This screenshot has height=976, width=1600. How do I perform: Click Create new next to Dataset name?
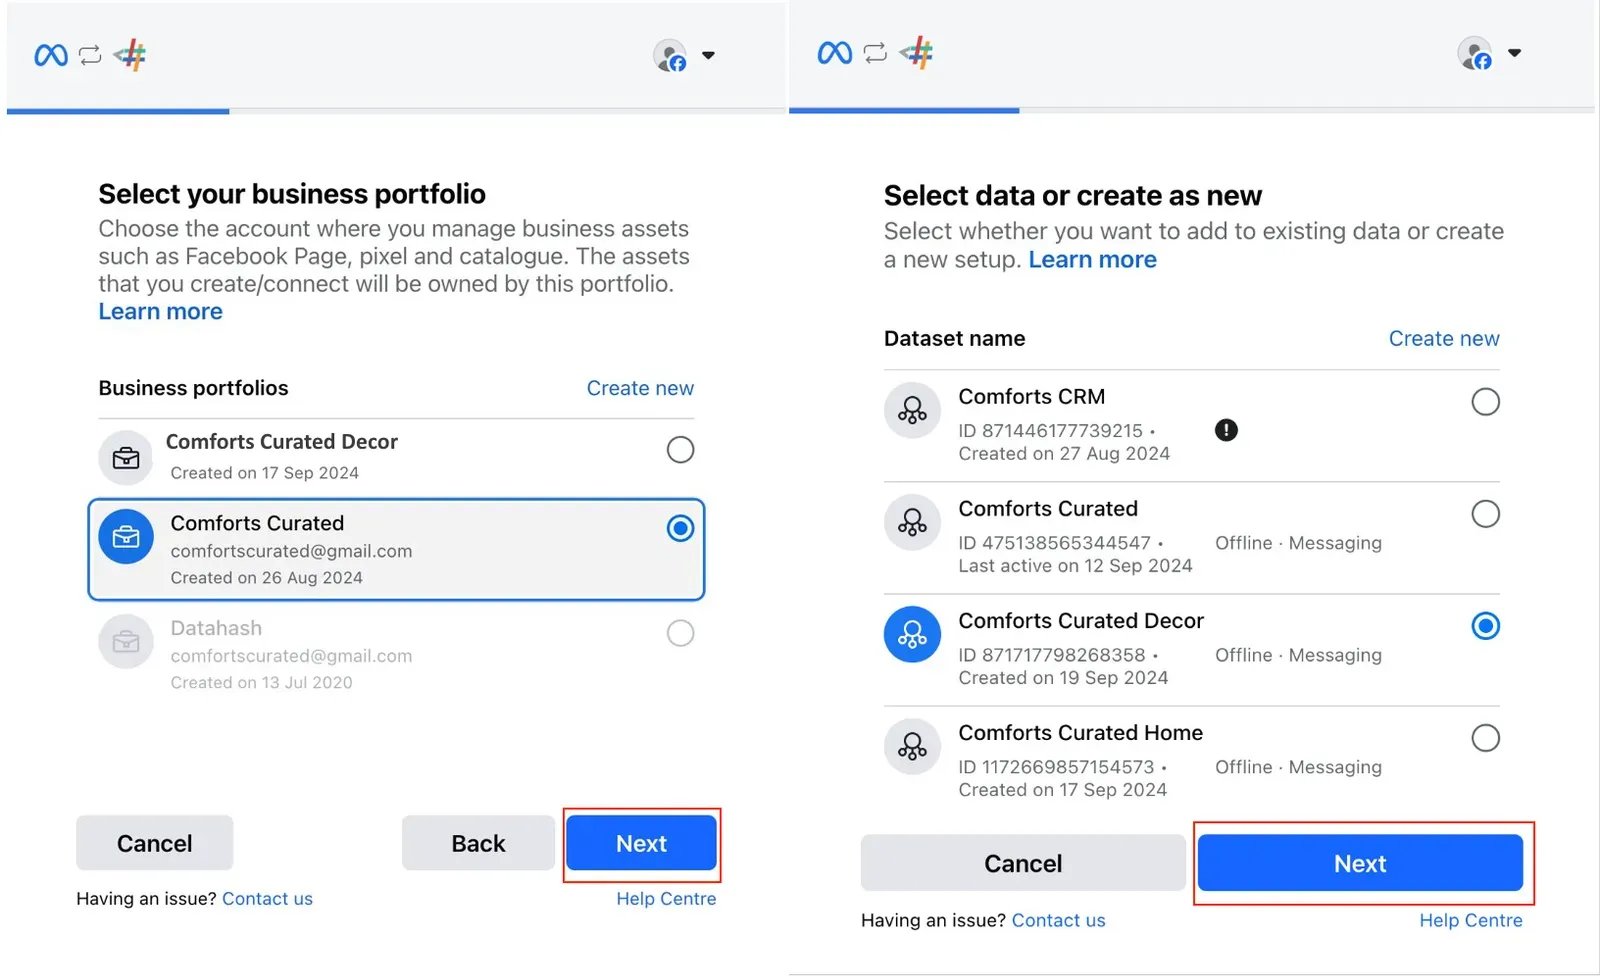(x=1444, y=338)
